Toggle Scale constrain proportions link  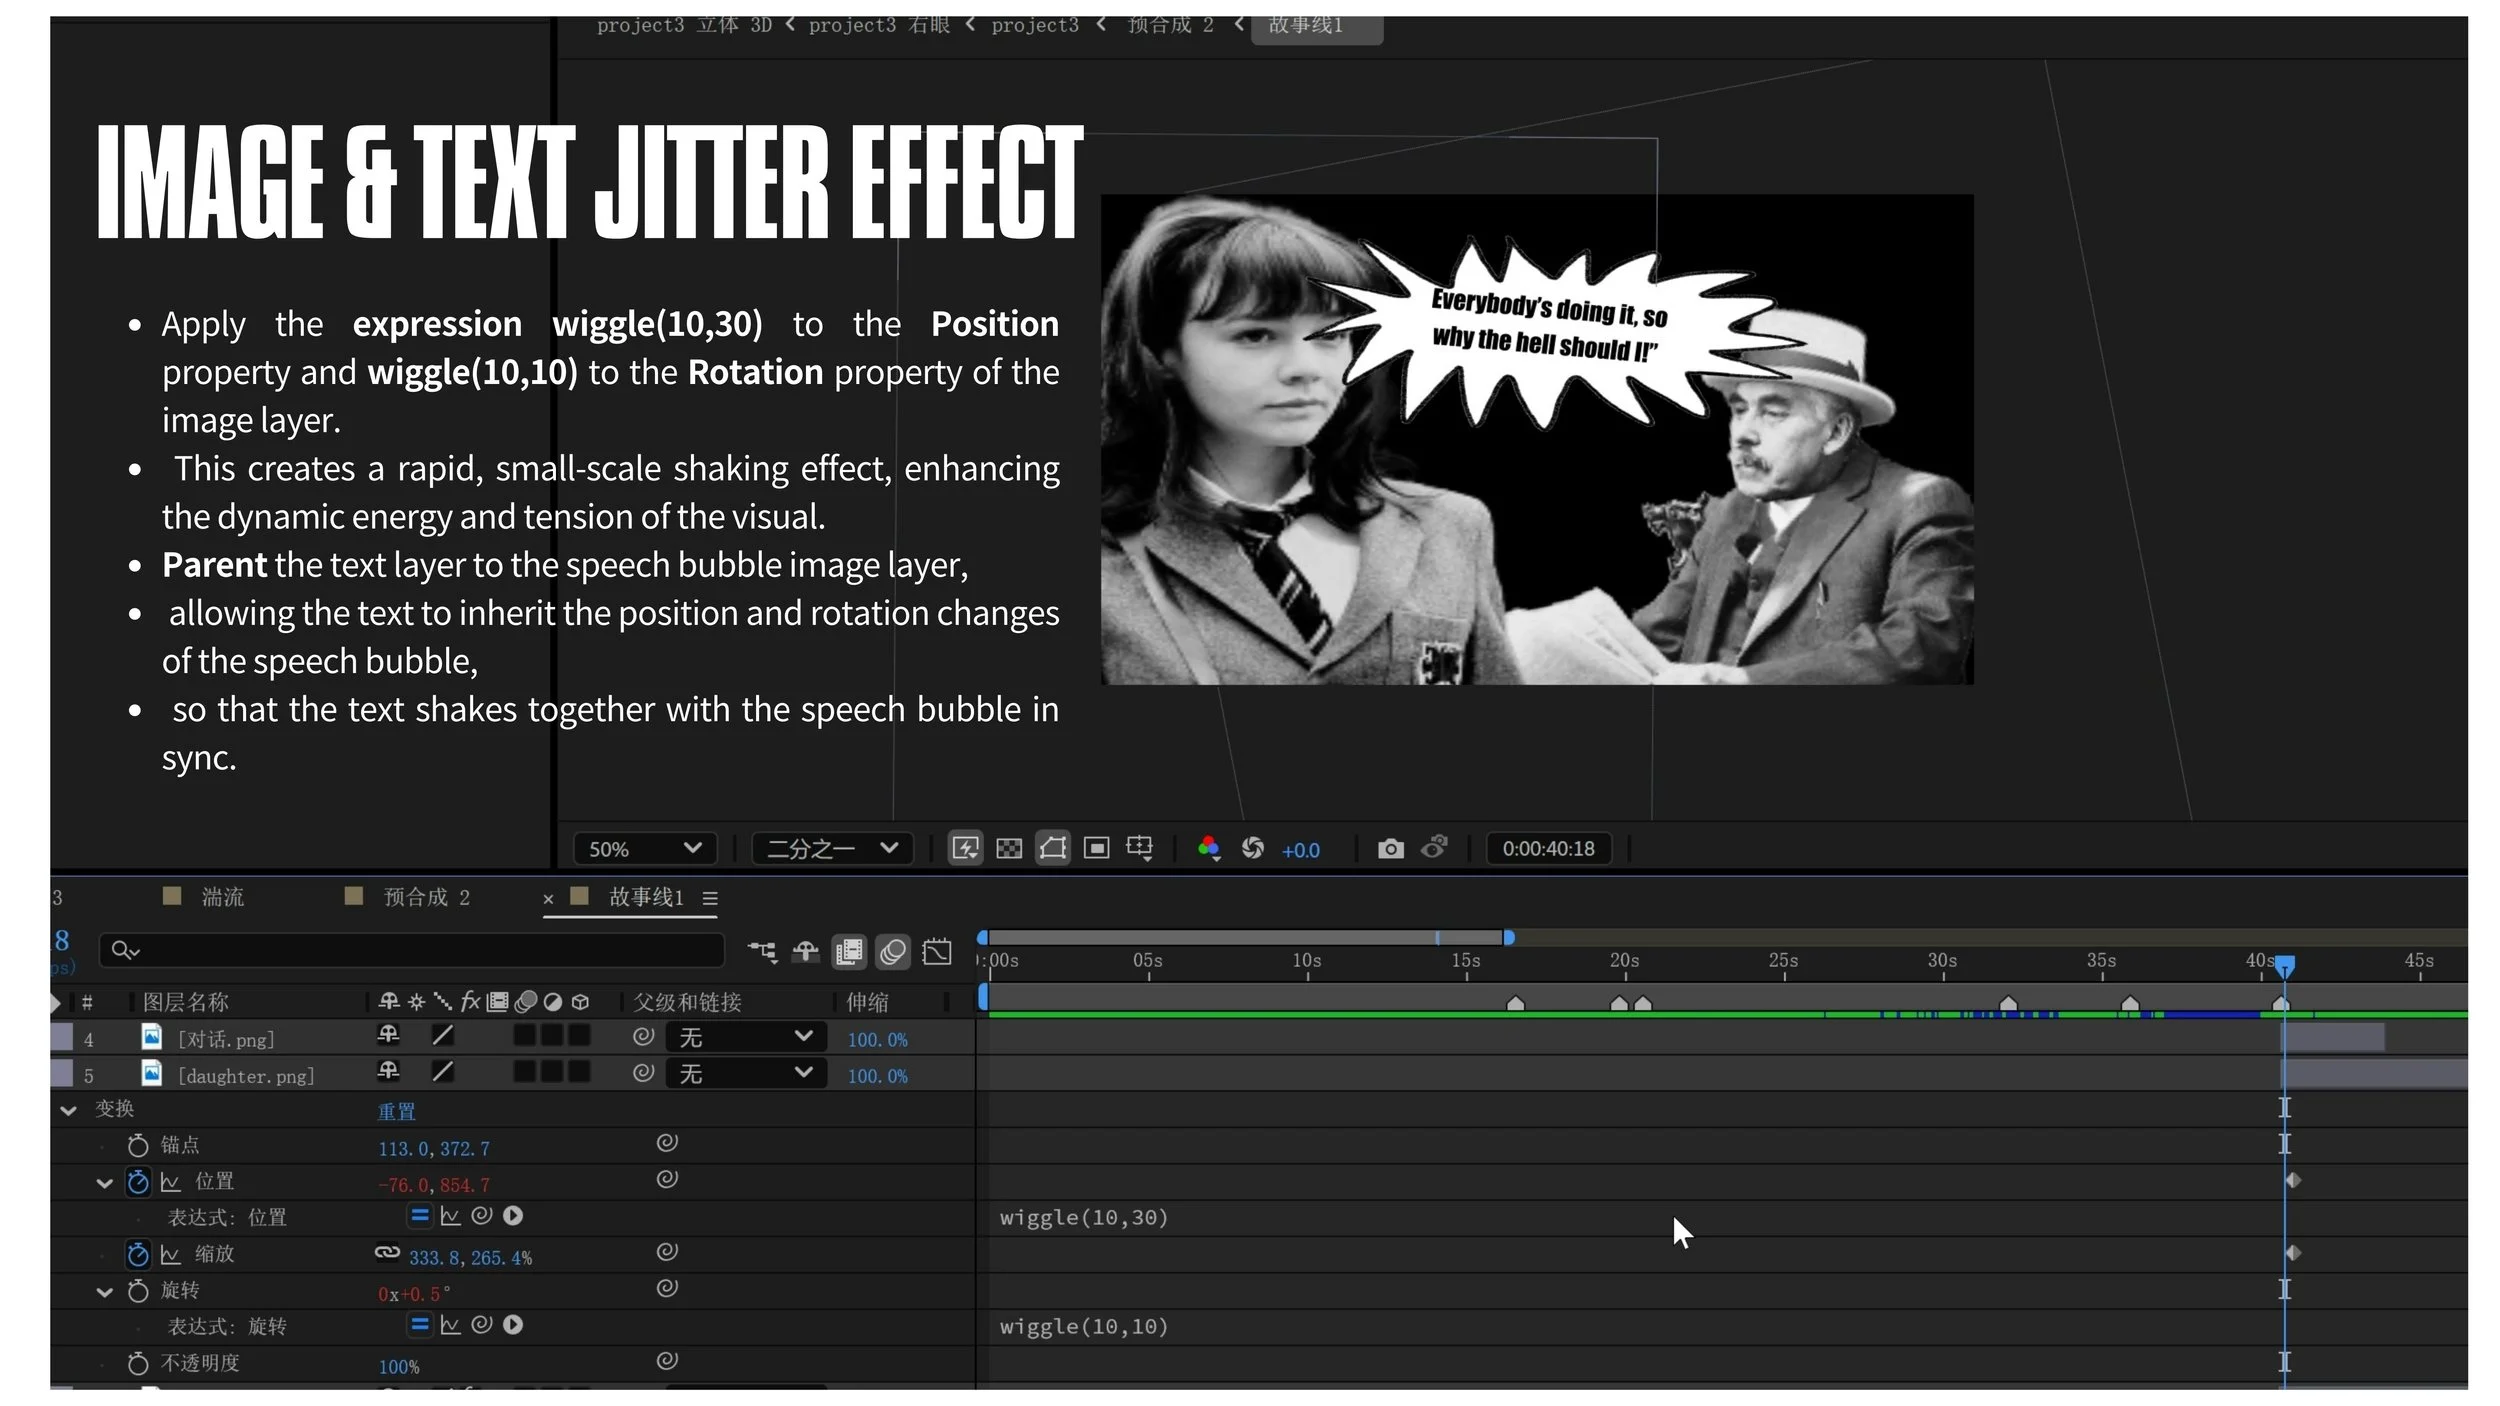click(387, 1253)
